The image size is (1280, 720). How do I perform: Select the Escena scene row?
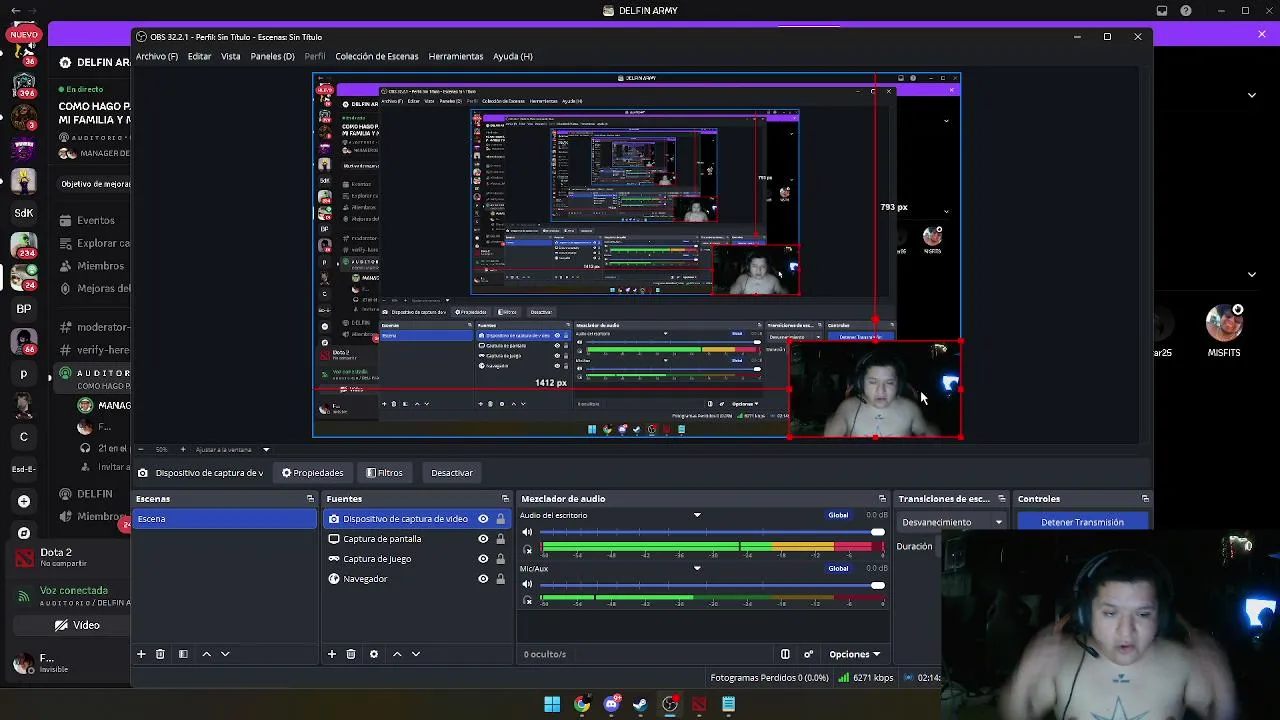click(x=225, y=519)
